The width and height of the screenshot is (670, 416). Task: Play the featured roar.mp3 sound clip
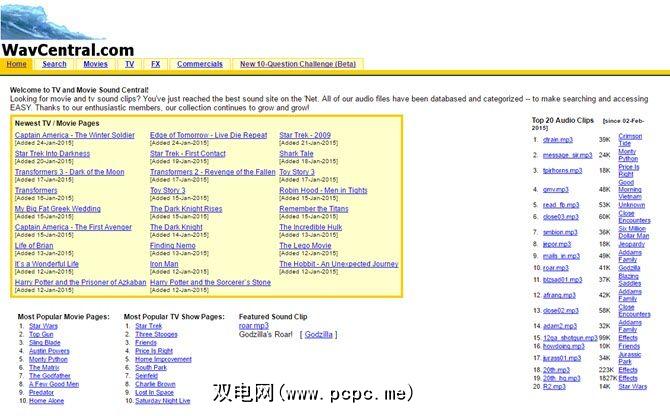click(x=254, y=325)
